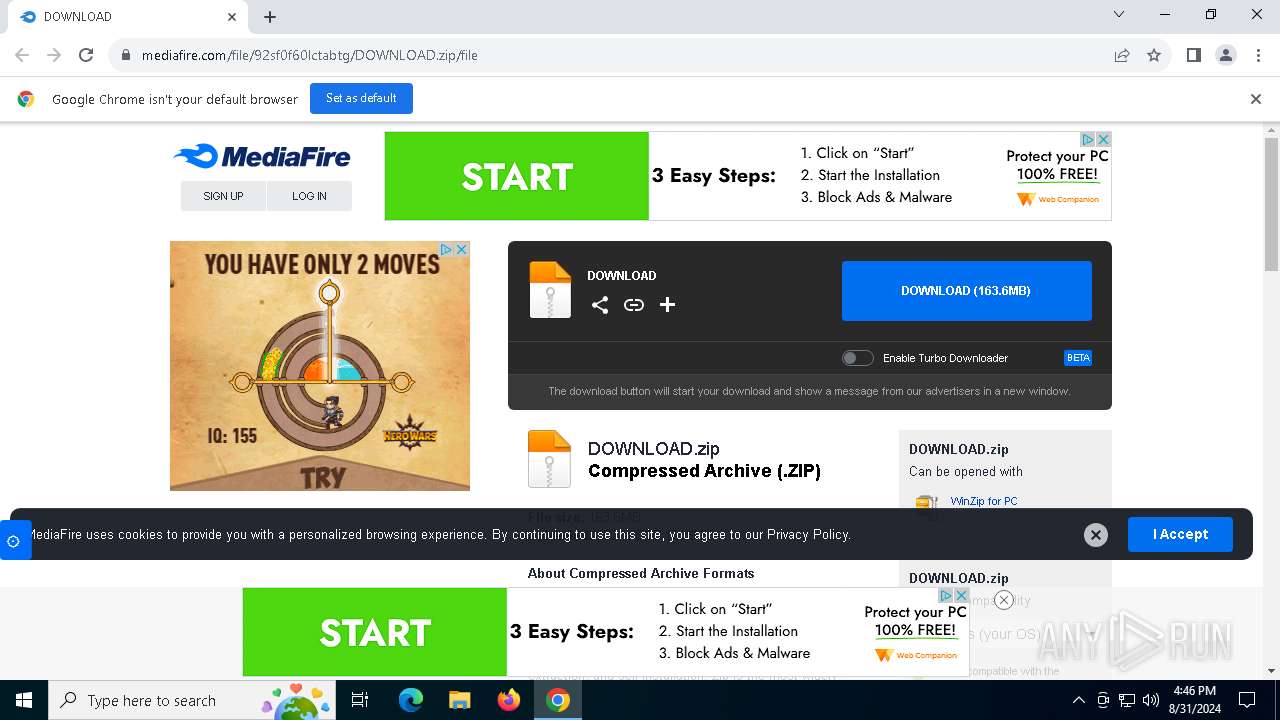Click the zip file icon in download box

pos(550,290)
